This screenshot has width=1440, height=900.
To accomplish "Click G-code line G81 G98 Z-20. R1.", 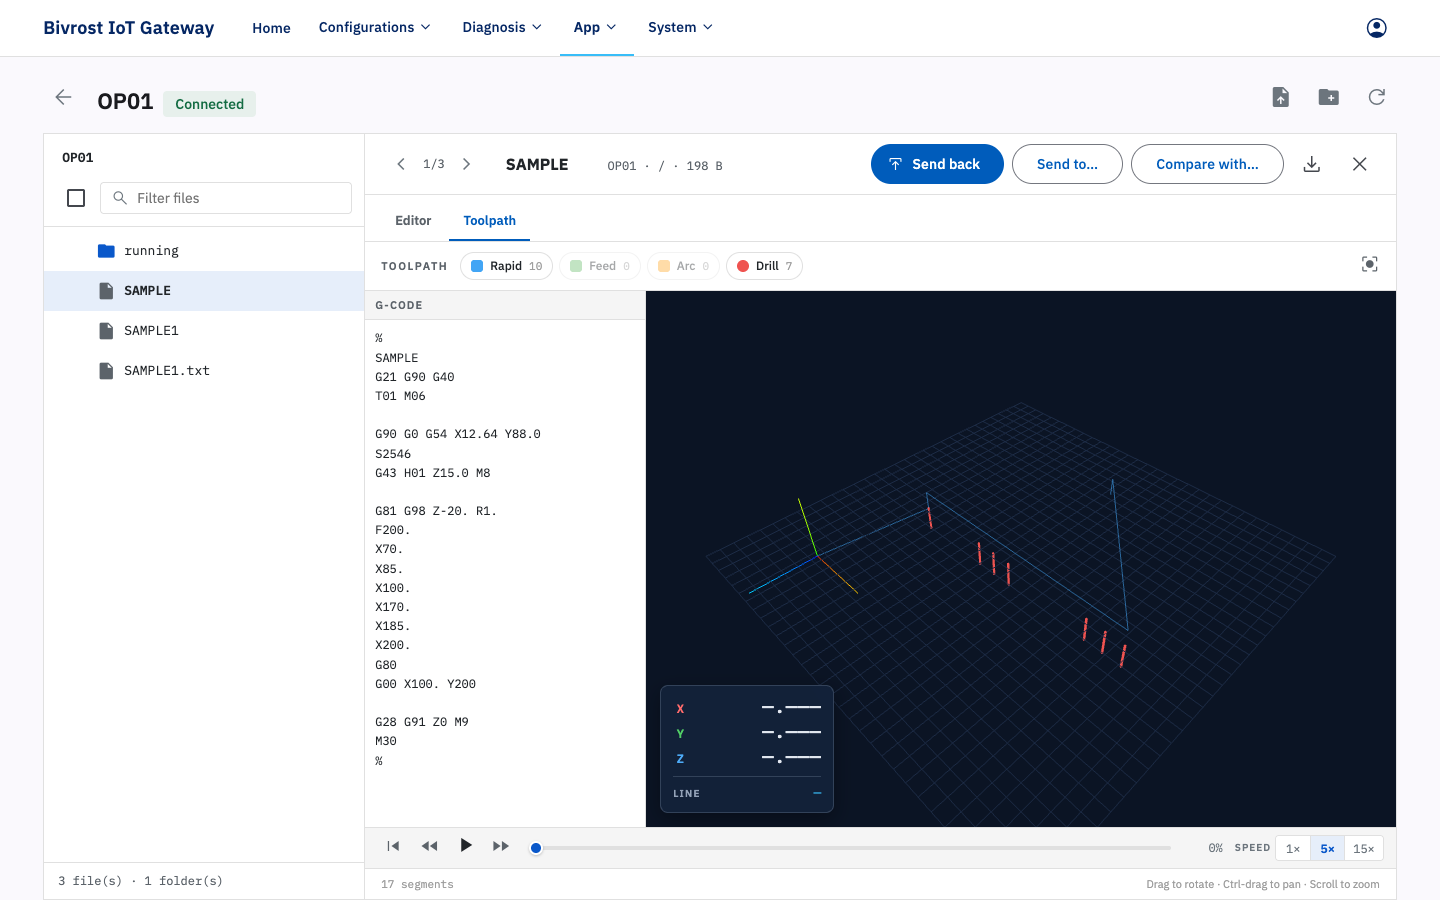I will click(x=436, y=511).
